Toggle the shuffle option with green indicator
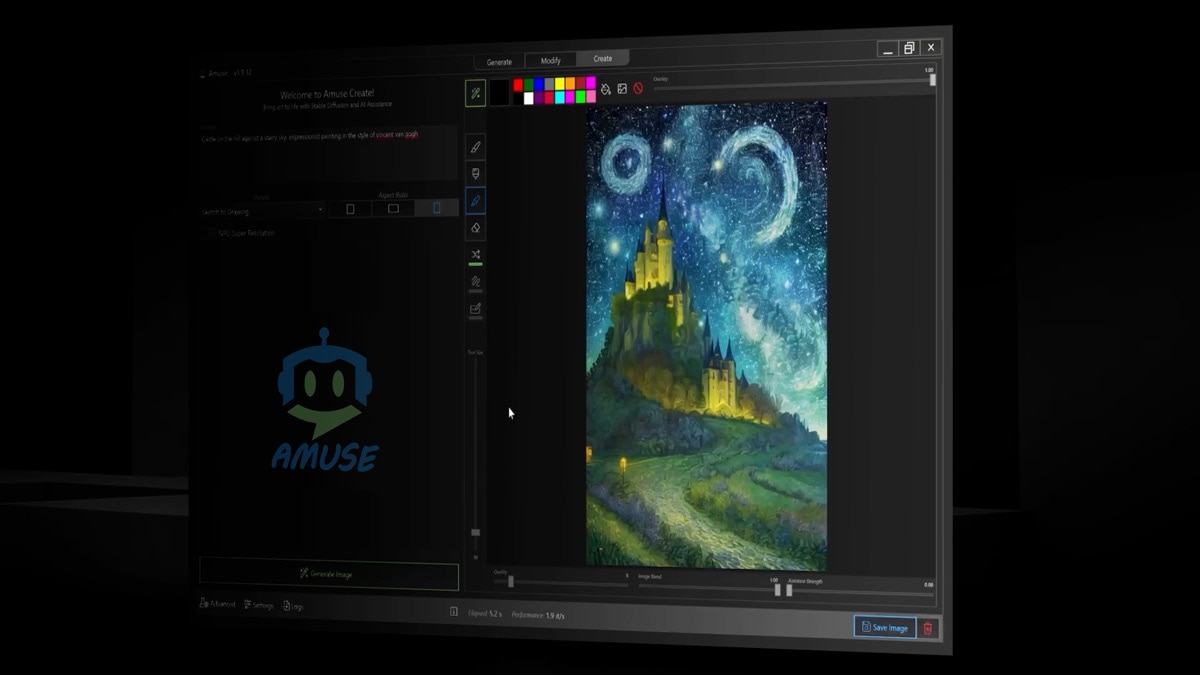 coord(476,255)
